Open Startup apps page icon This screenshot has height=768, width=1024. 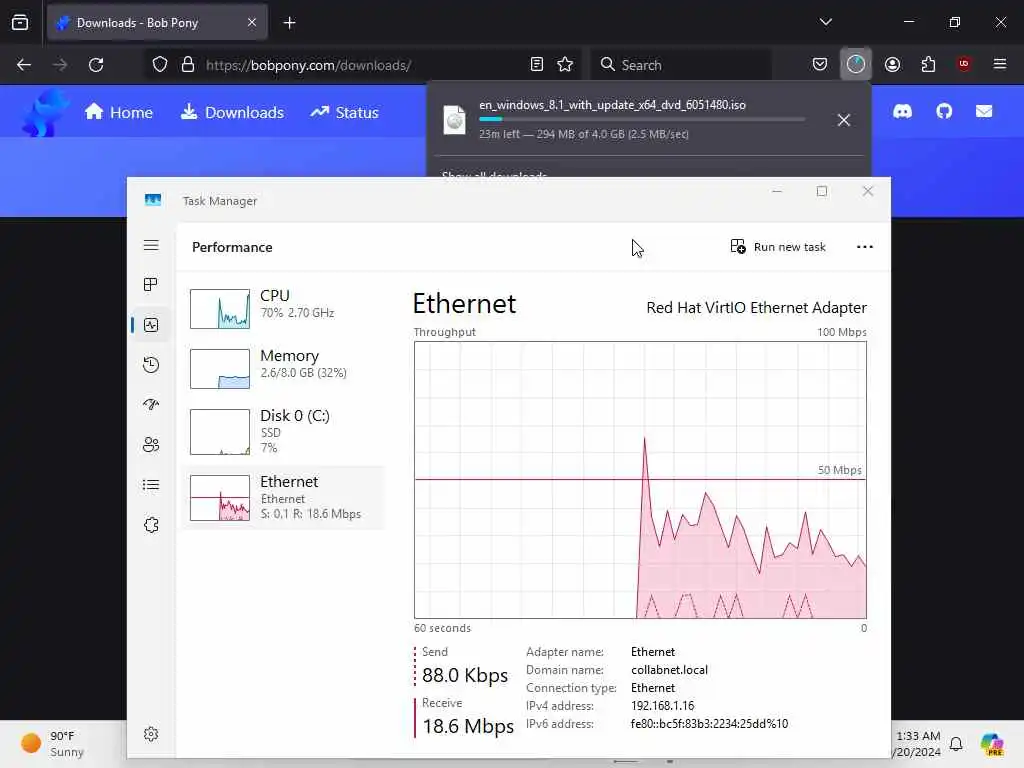pyautogui.click(x=151, y=404)
